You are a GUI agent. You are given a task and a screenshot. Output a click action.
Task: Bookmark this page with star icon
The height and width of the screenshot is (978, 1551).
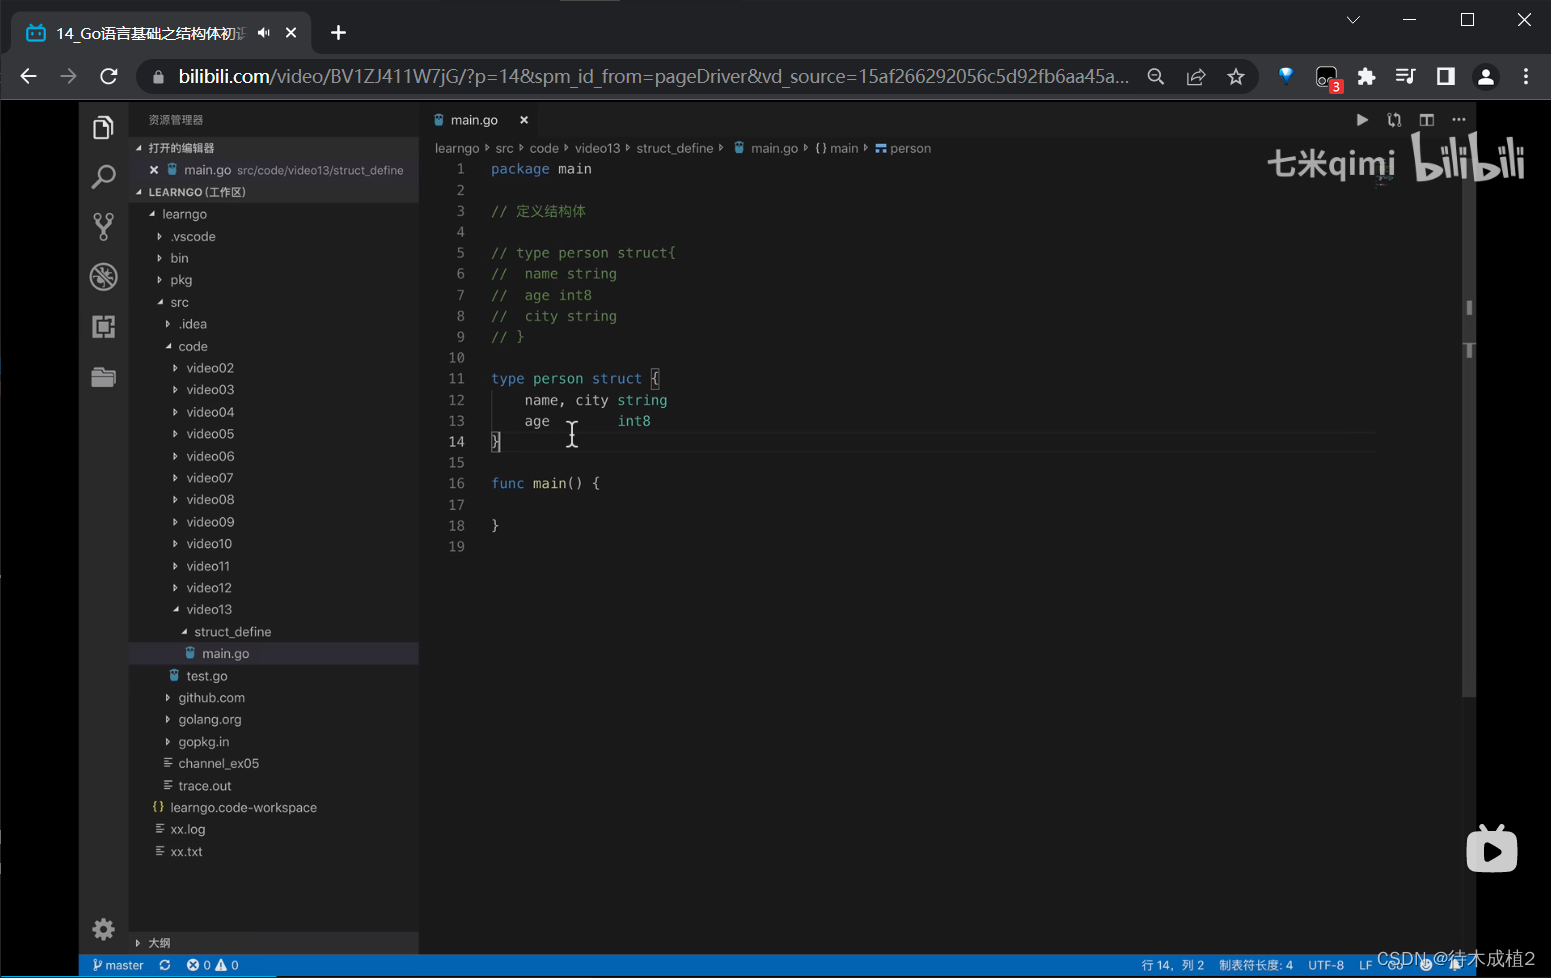coord(1236,77)
